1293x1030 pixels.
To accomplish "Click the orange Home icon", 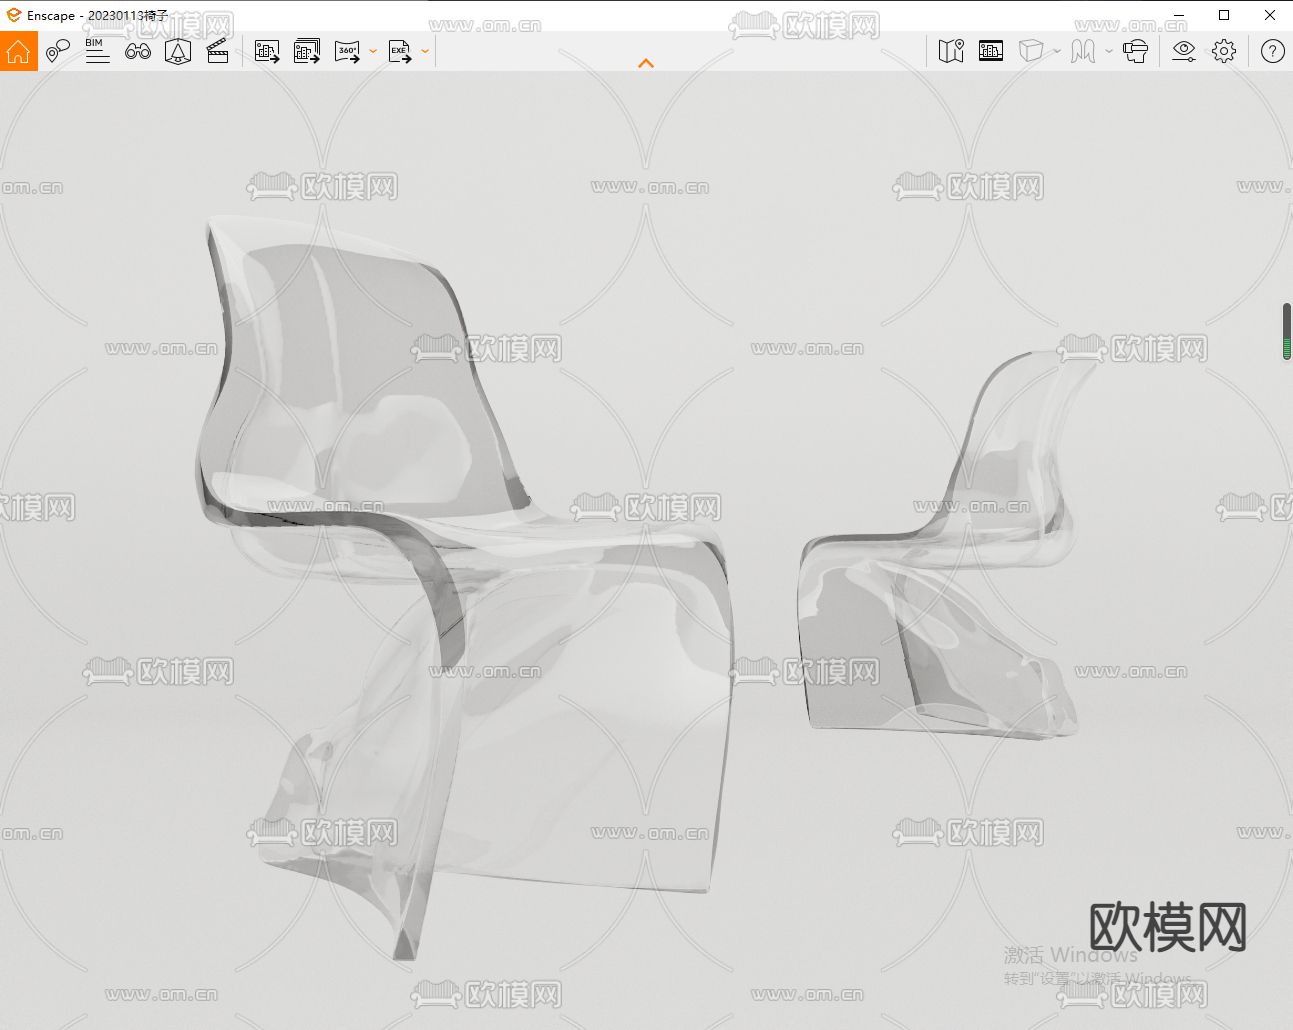I will (x=18, y=51).
